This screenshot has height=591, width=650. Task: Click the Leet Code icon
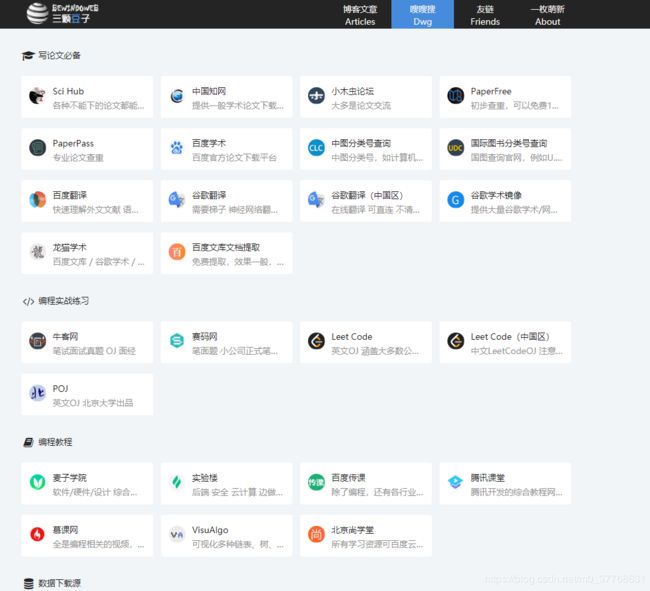316,341
